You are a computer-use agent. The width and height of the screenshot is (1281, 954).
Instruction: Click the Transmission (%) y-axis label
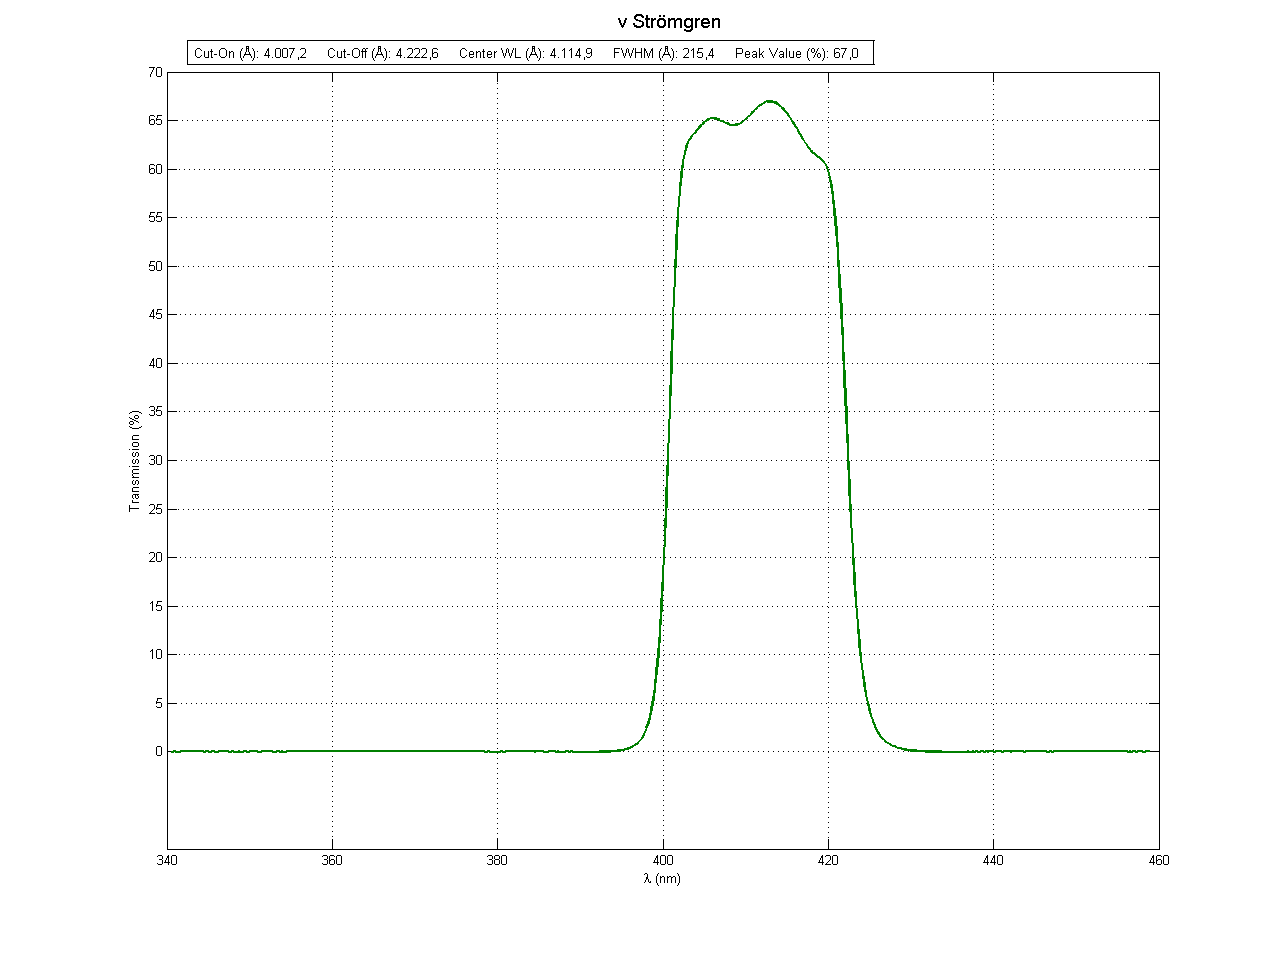coord(134,461)
